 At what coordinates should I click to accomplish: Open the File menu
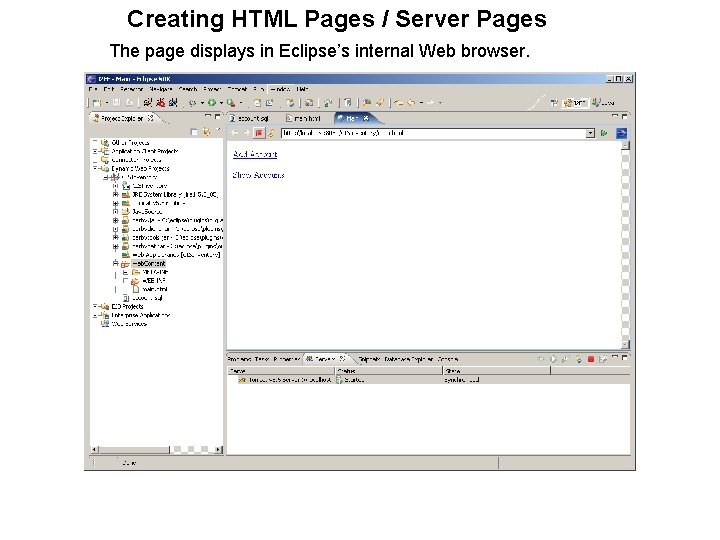(93, 89)
